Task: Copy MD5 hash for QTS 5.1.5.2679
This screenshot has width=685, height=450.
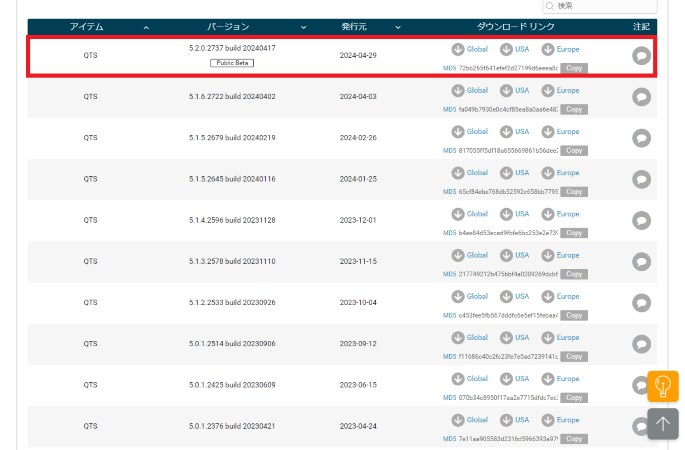Action: [x=574, y=151]
